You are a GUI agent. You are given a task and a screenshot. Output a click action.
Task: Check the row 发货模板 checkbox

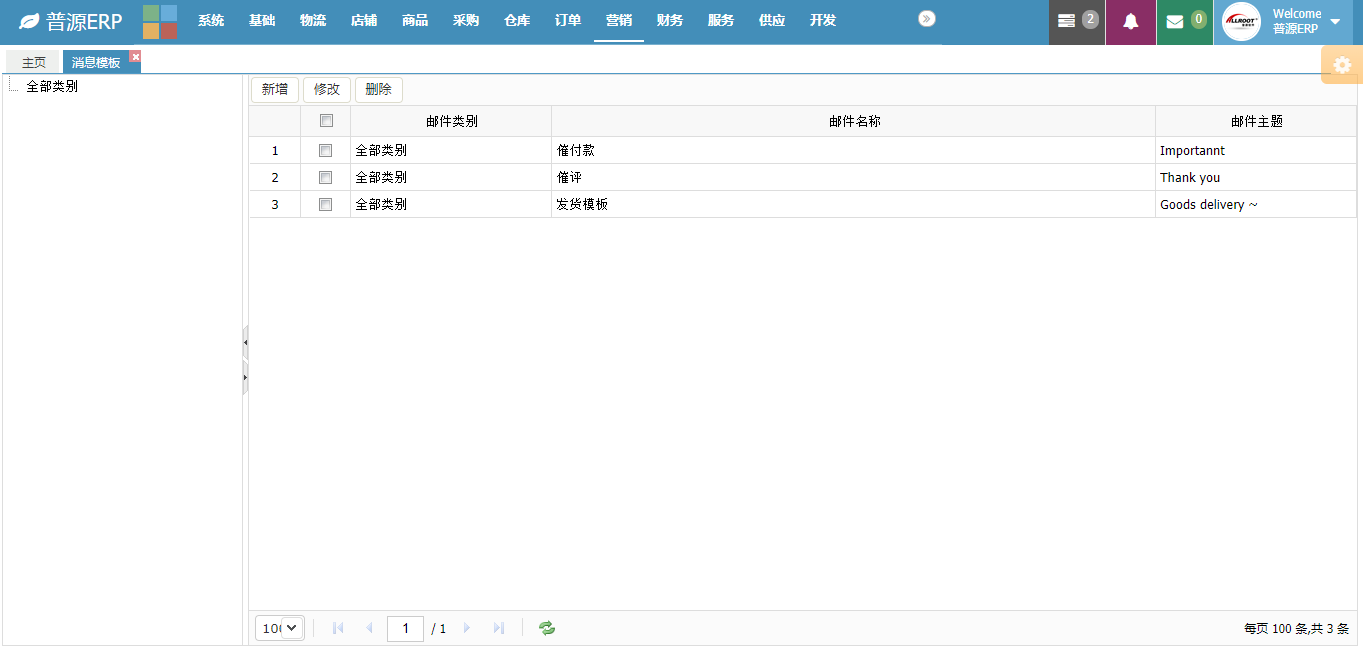click(x=325, y=204)
